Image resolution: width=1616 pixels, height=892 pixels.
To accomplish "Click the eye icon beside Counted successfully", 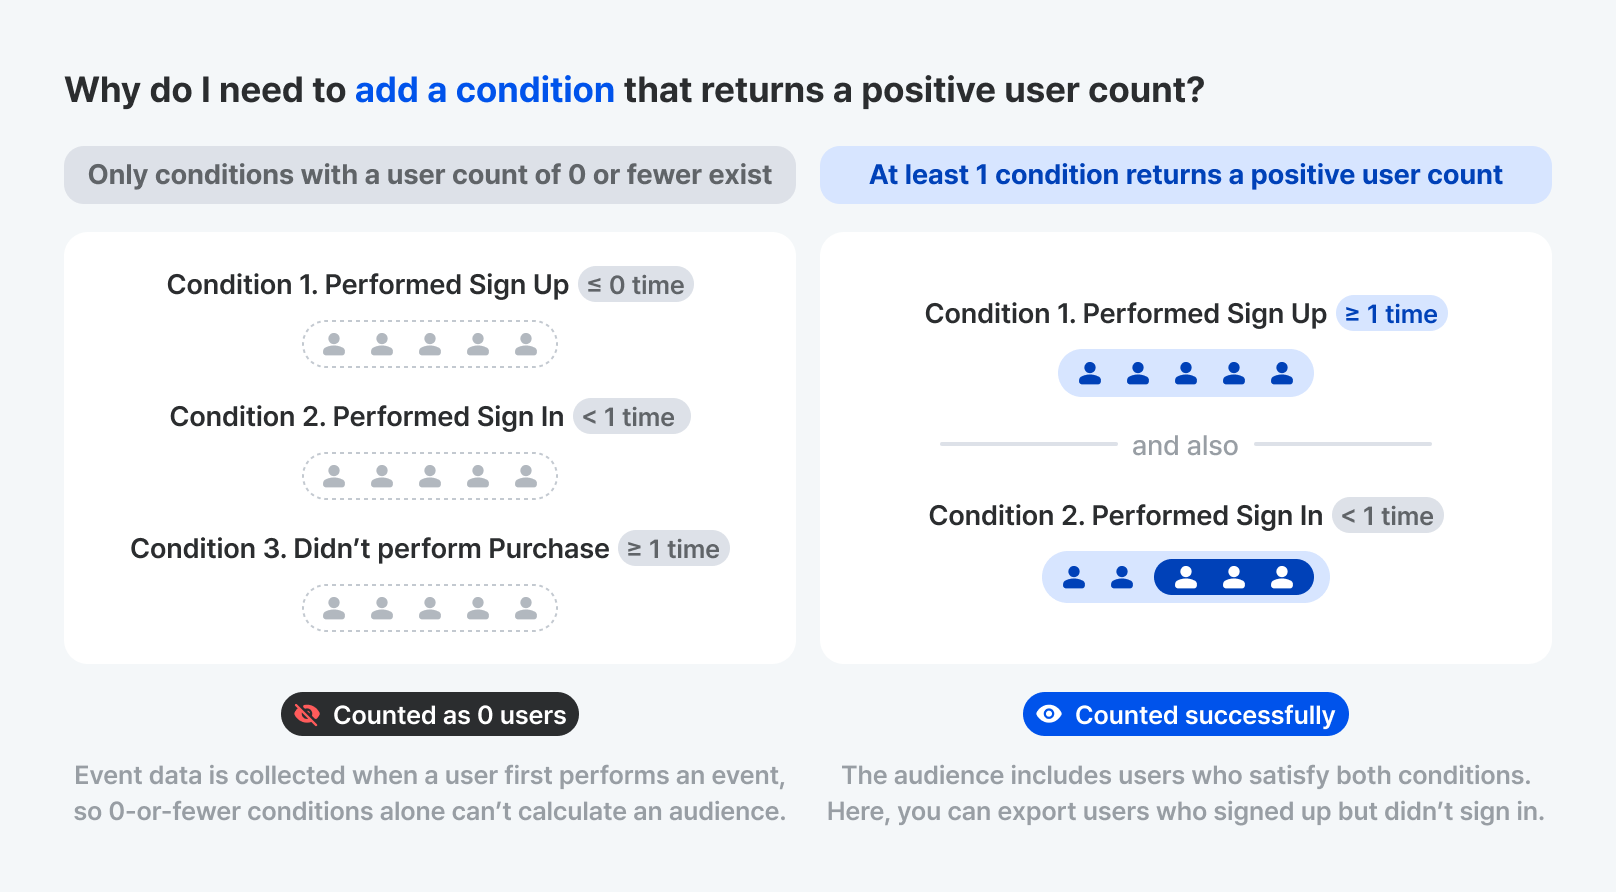I will click(1049, 714).
